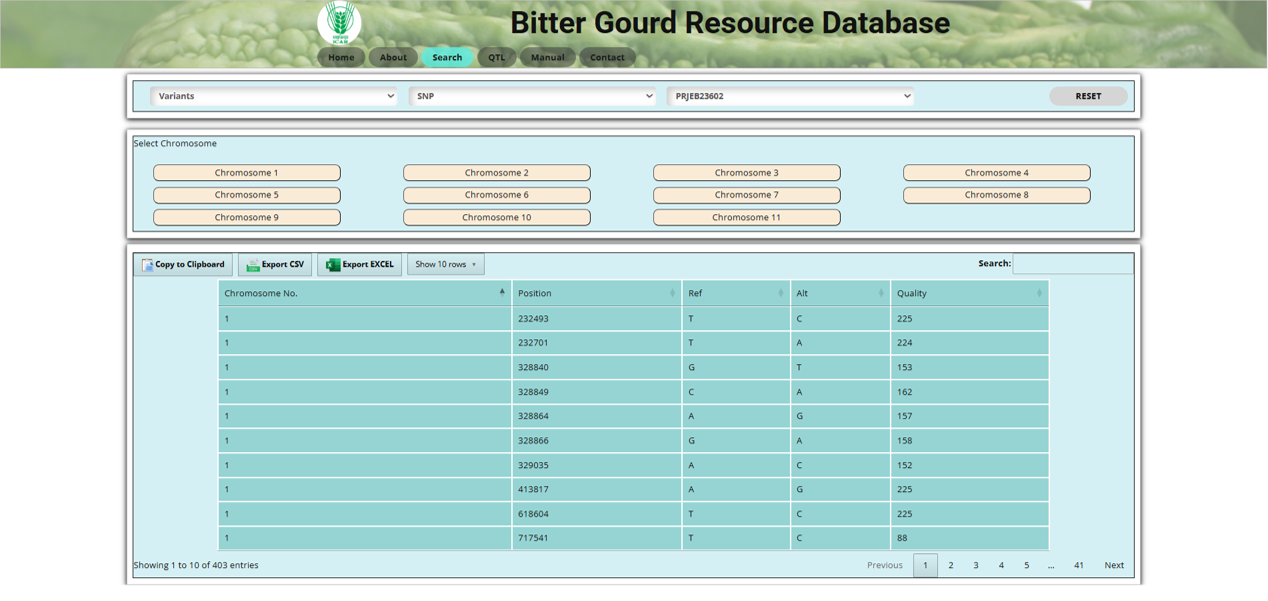1268x601 pixels.
Task: Navigate to the About page
Action: click(x=393, y=58)
